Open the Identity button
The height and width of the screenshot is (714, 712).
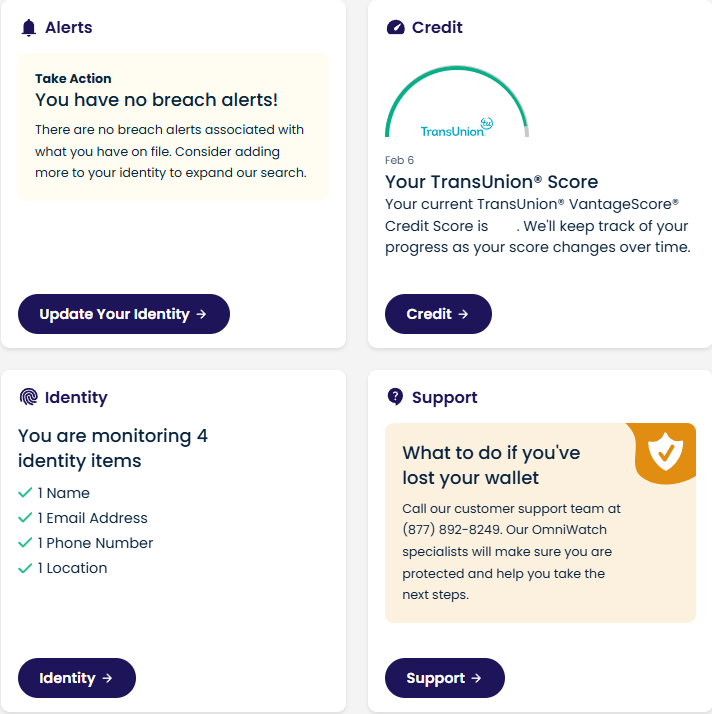click(77, 678)
